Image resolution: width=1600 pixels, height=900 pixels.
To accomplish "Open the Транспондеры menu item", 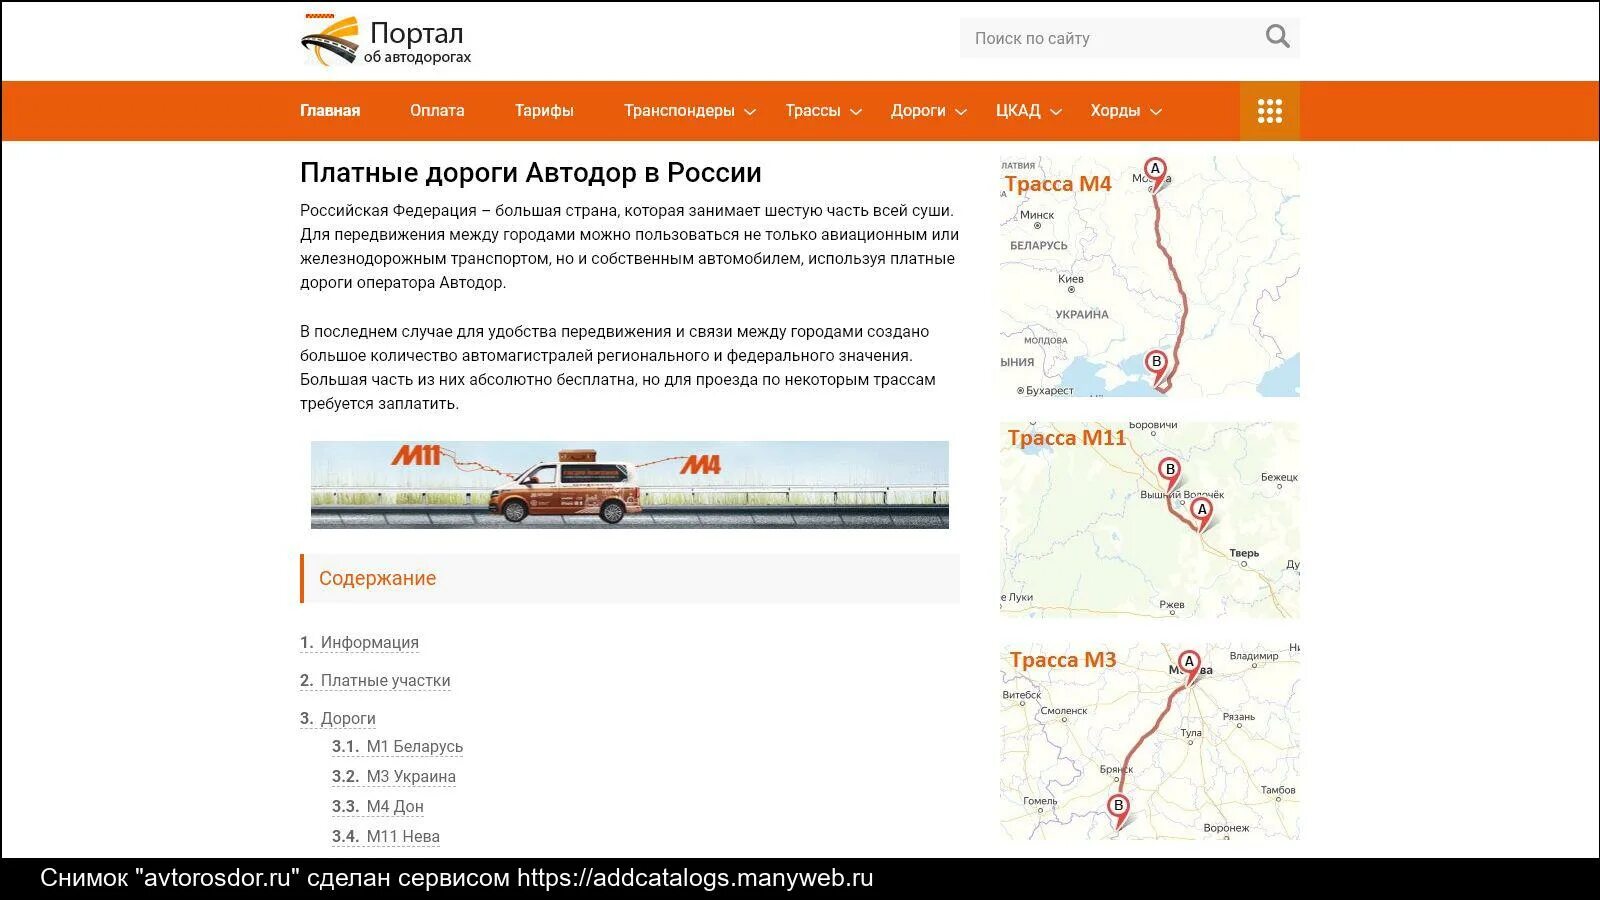I will point(679,111).
